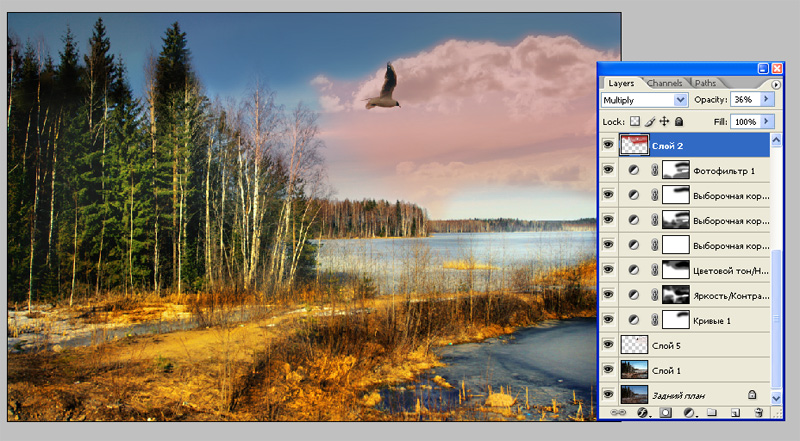Select the layer named Задний план
The width and height of the screenshot is (800, 441).
[x=679, y=396]
